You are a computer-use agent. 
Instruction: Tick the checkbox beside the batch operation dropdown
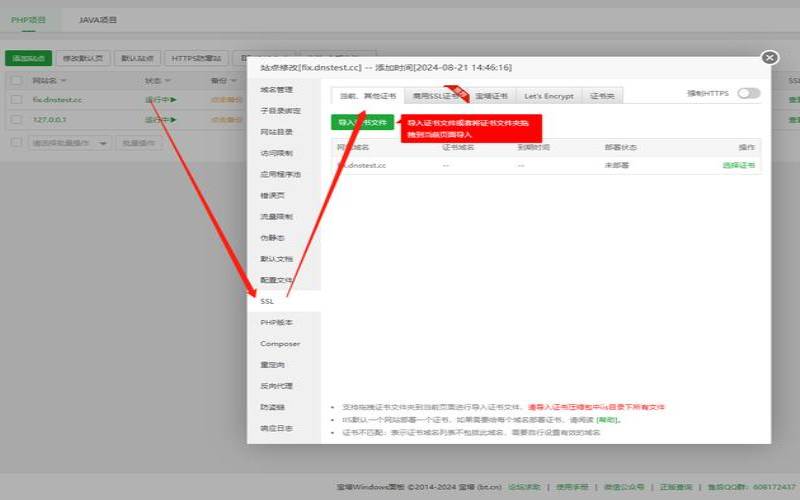click(x=16, y=143)
